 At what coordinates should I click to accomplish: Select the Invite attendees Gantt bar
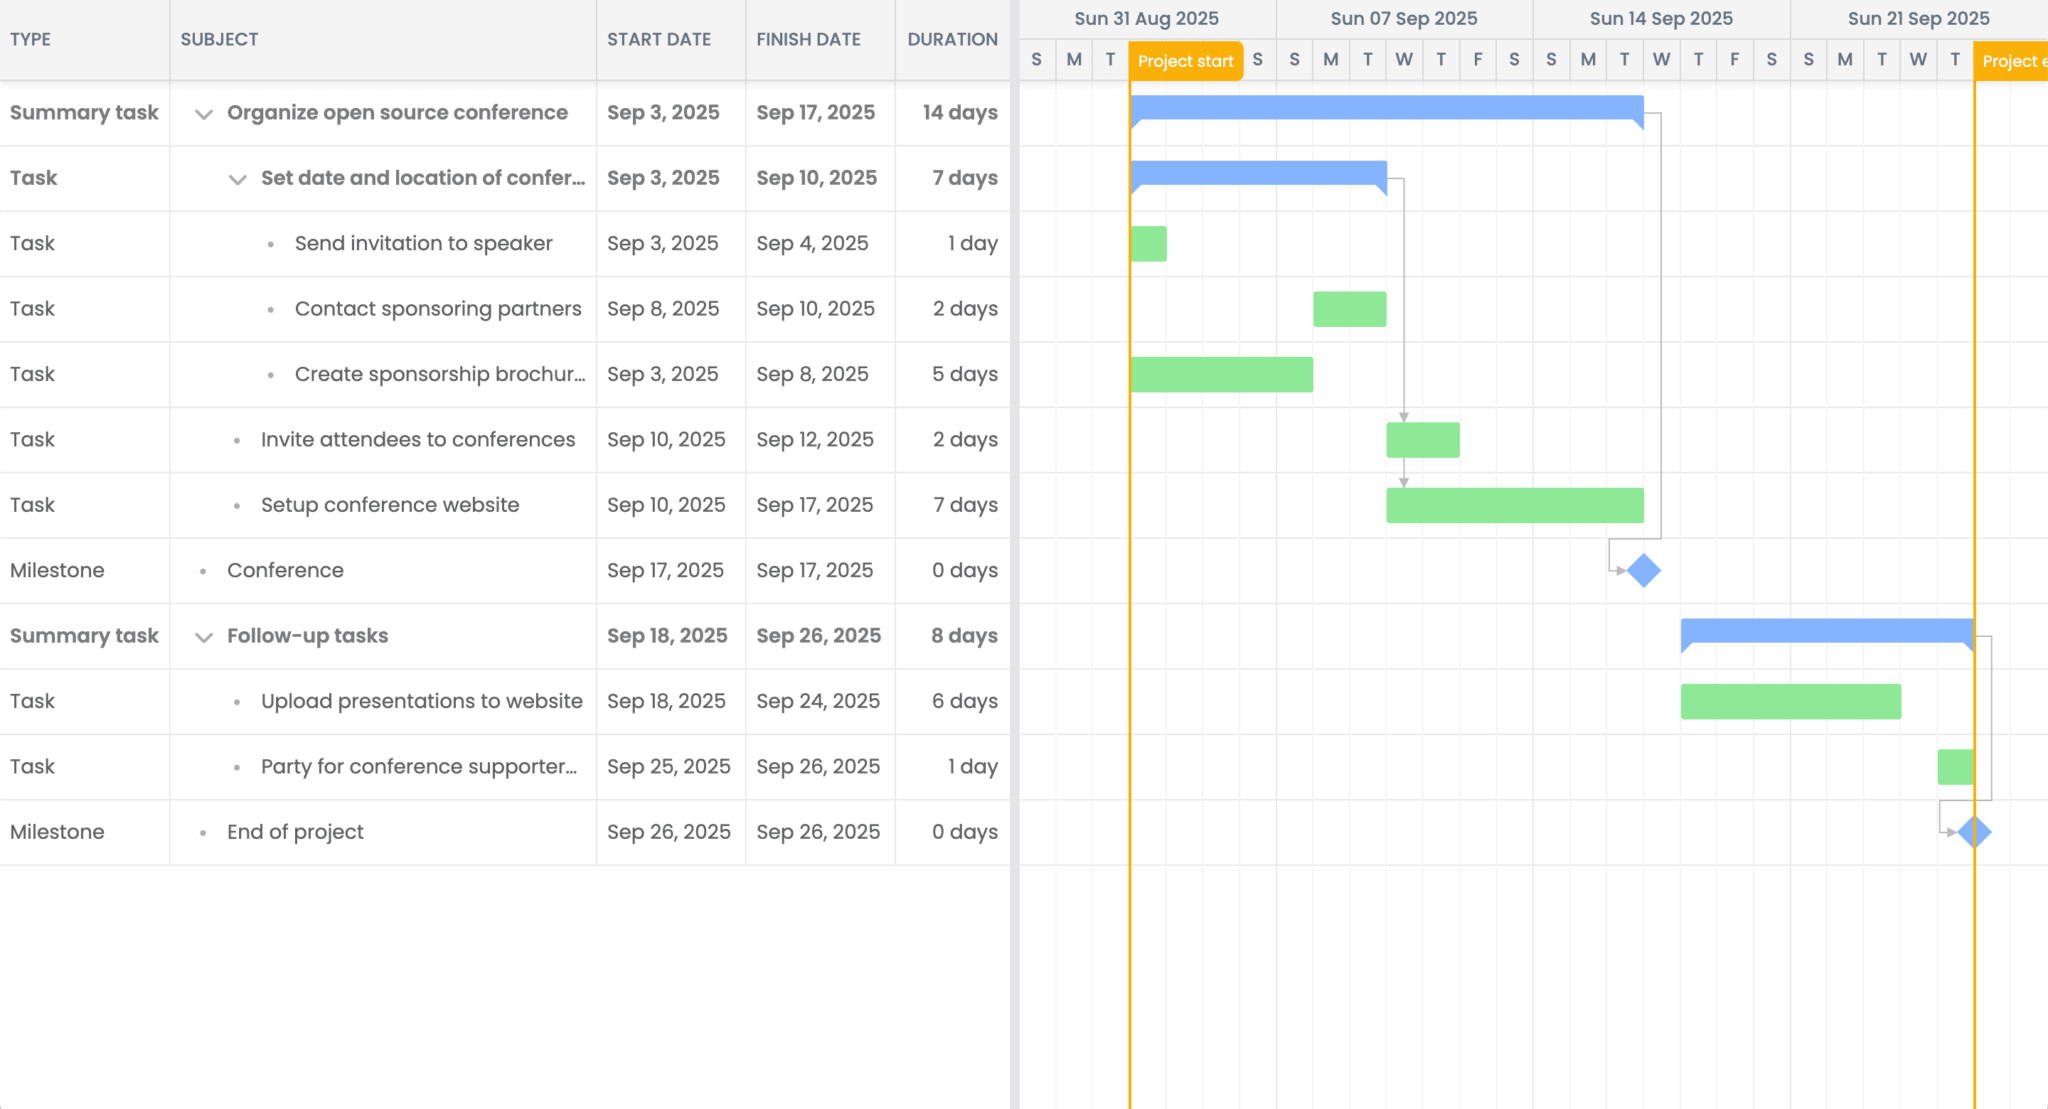tap(1422, 440)
